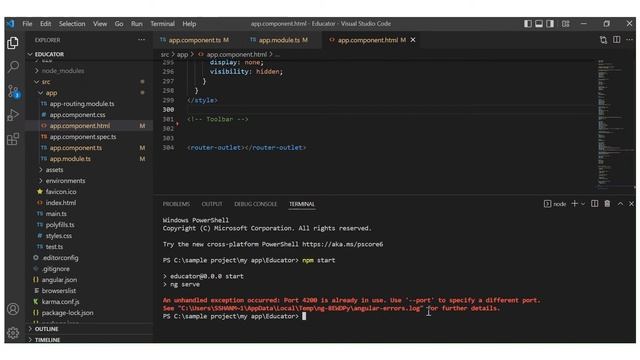Open styles.css in the explorer

point(89,236)
